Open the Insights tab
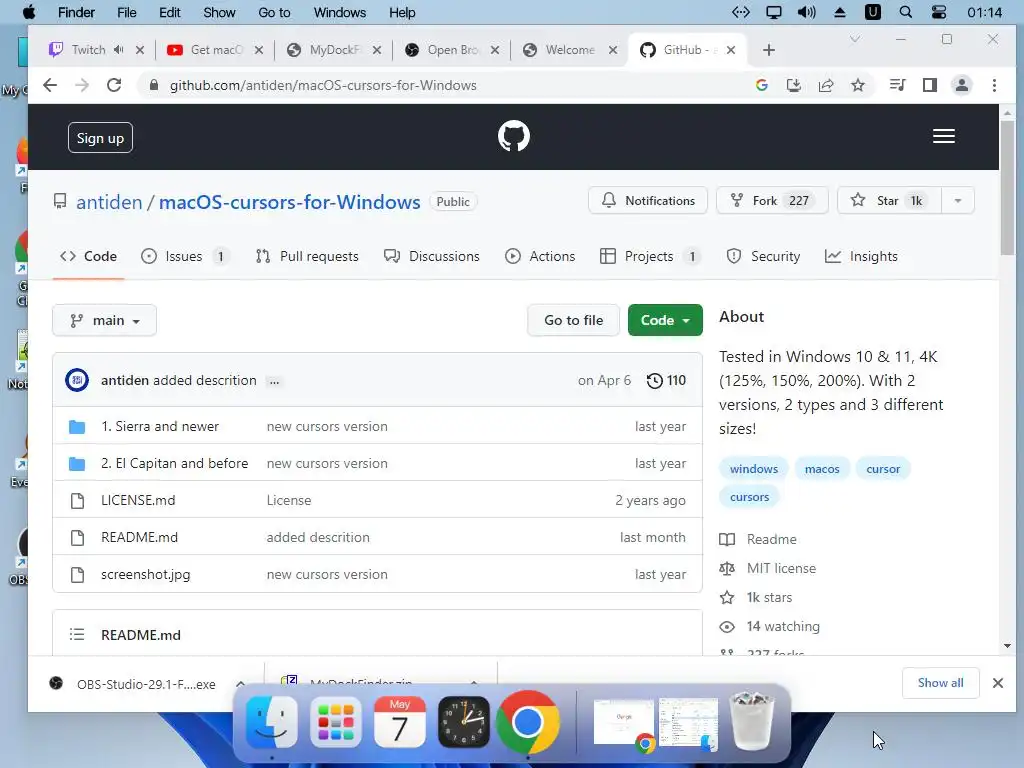 coord(861,257)
